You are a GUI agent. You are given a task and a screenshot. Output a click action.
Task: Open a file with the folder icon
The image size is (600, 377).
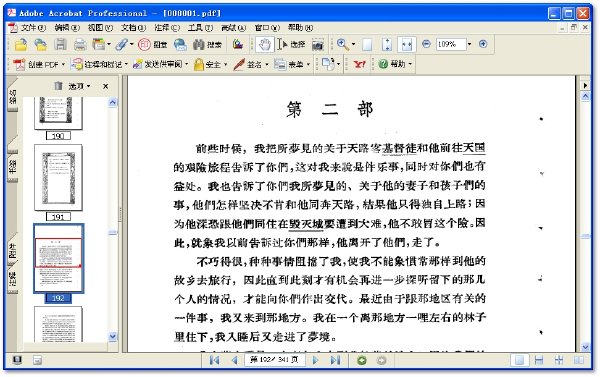click(x=21, y=45)
